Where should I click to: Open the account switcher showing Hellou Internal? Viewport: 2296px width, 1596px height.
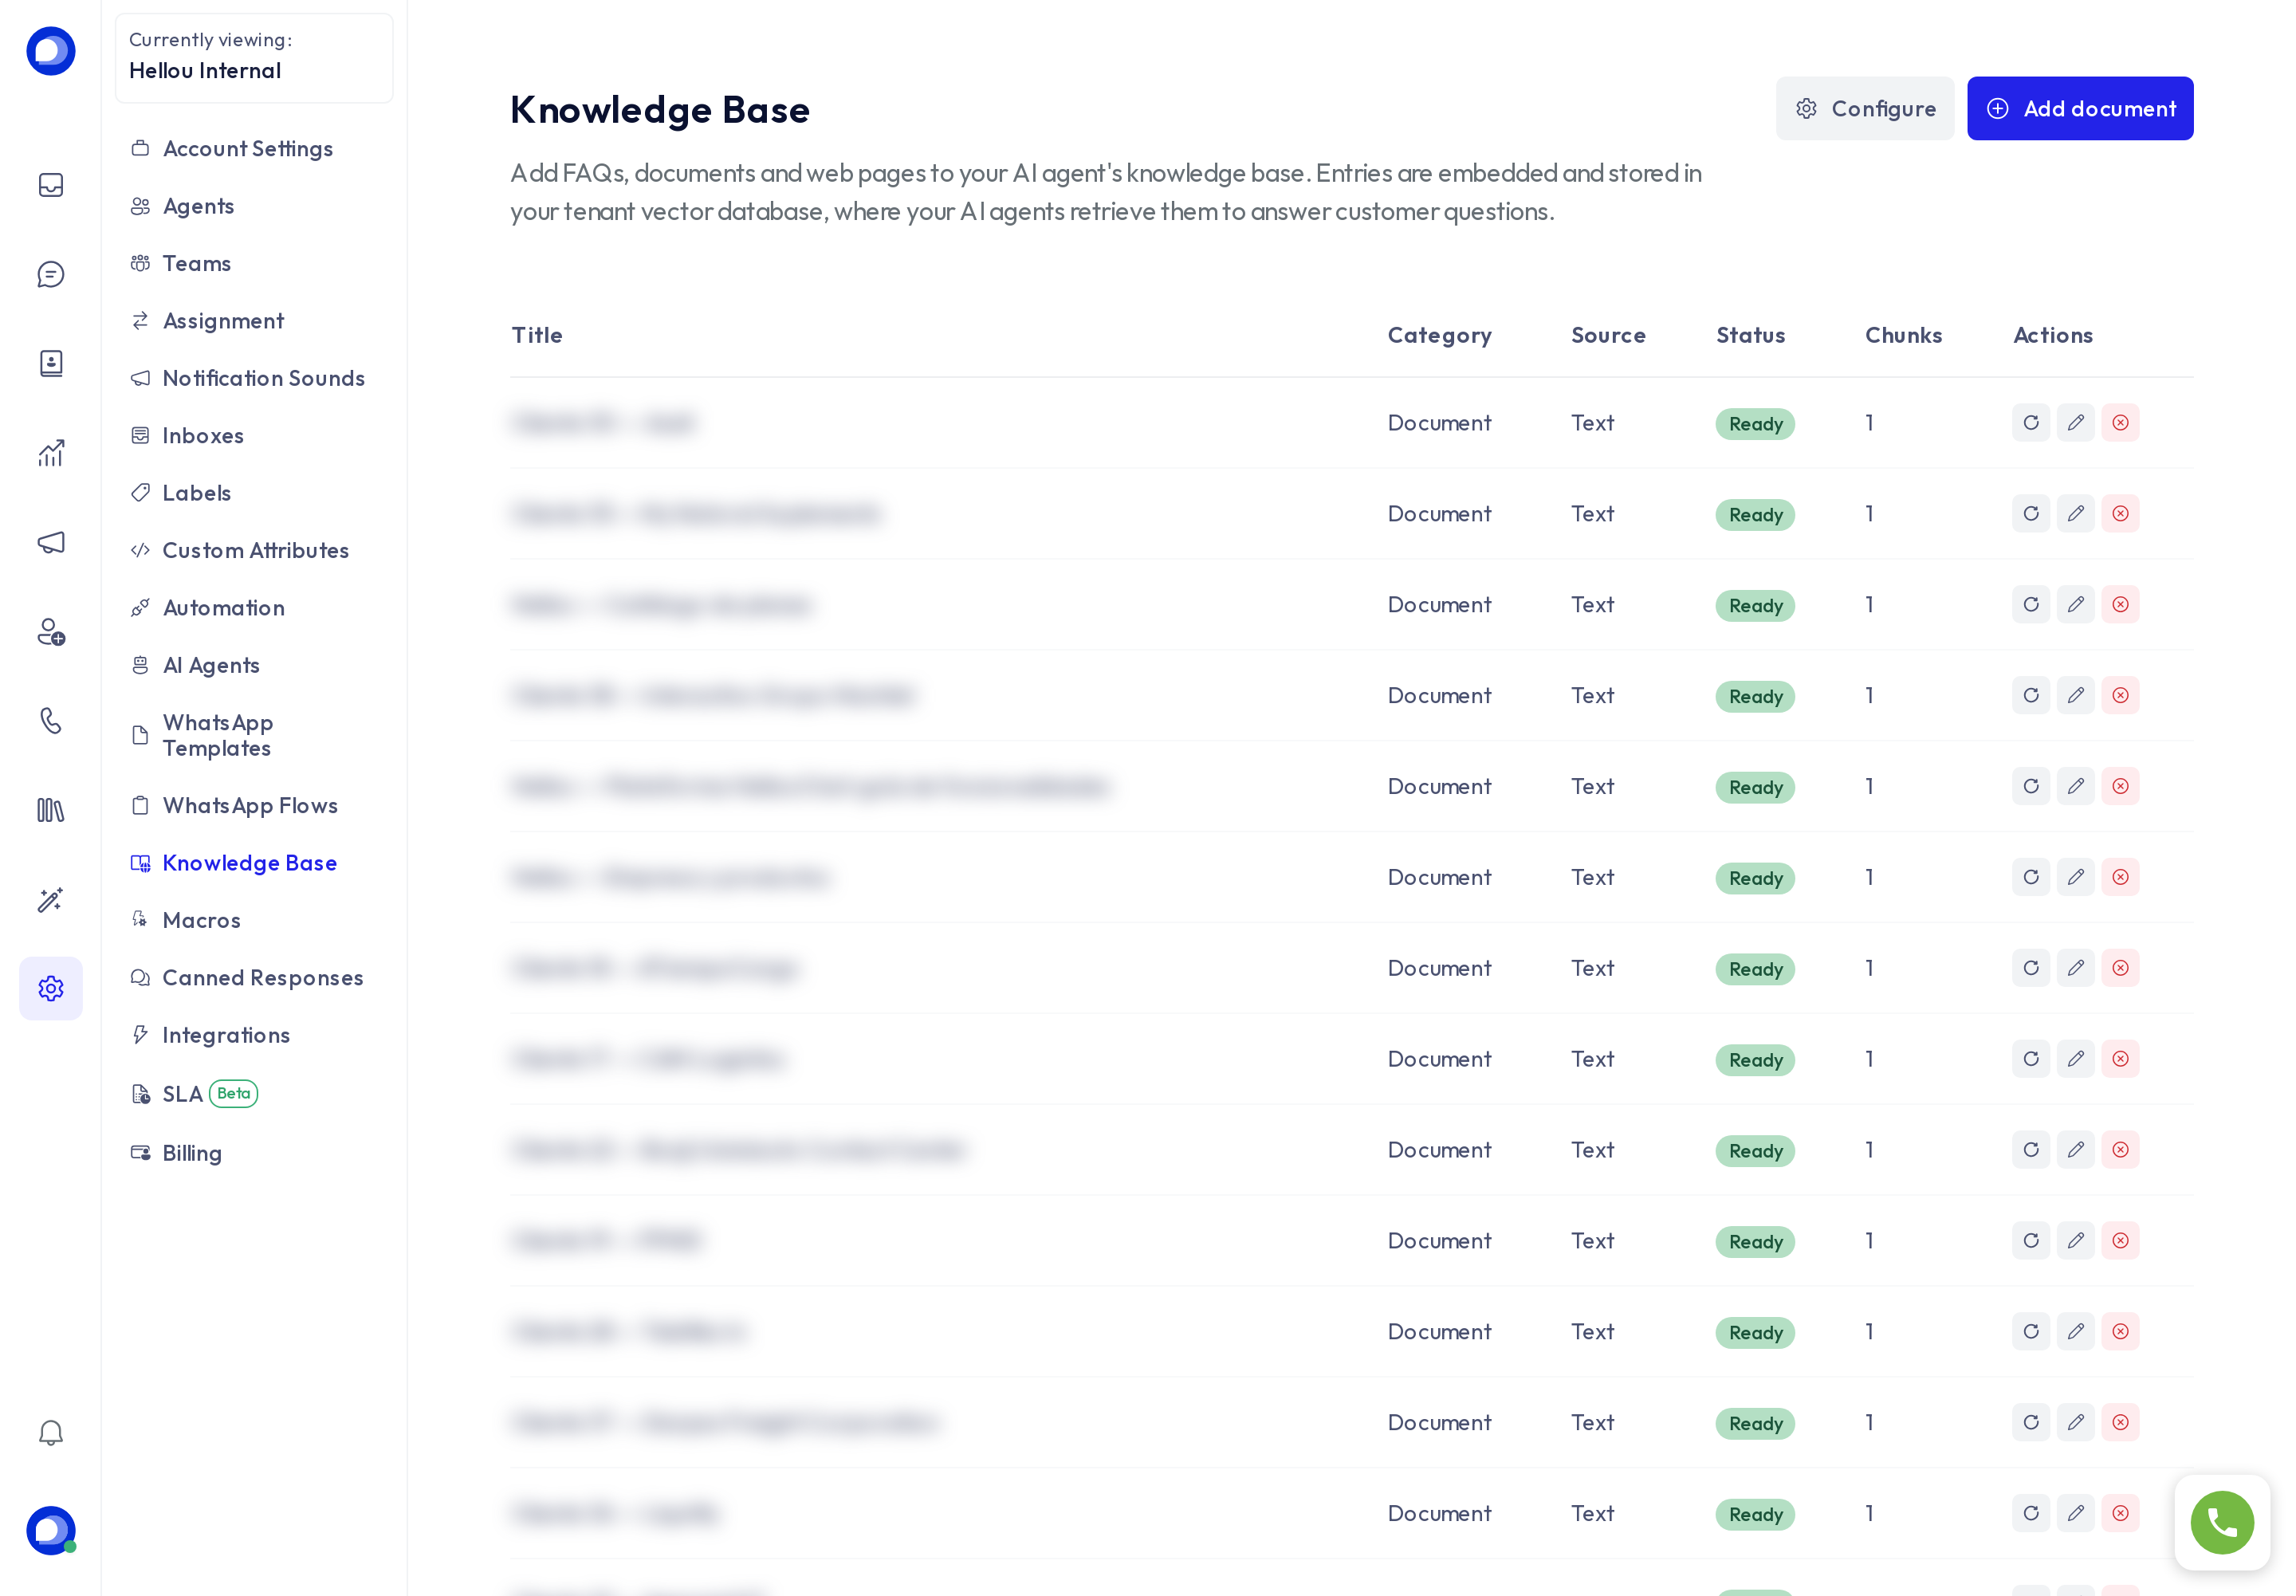(x=254, y=57)
